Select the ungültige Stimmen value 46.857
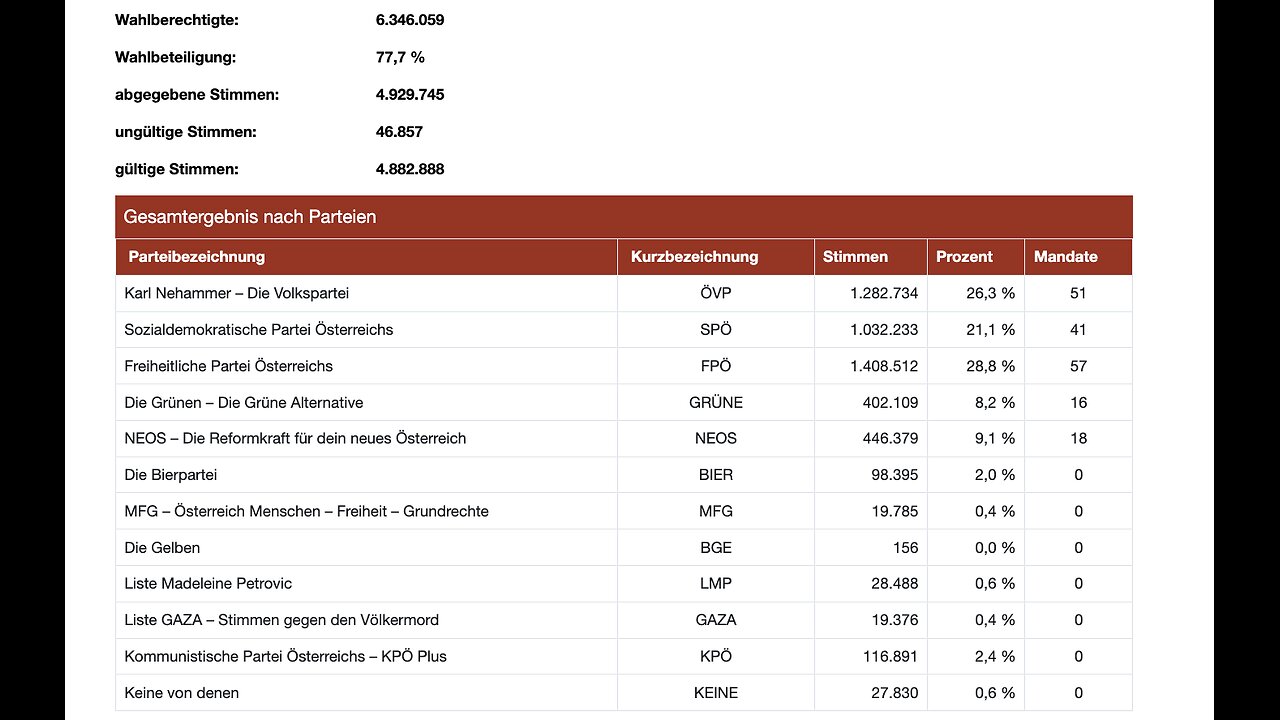The height and width of the screenshot is (720, 1280). pos(399,132)
